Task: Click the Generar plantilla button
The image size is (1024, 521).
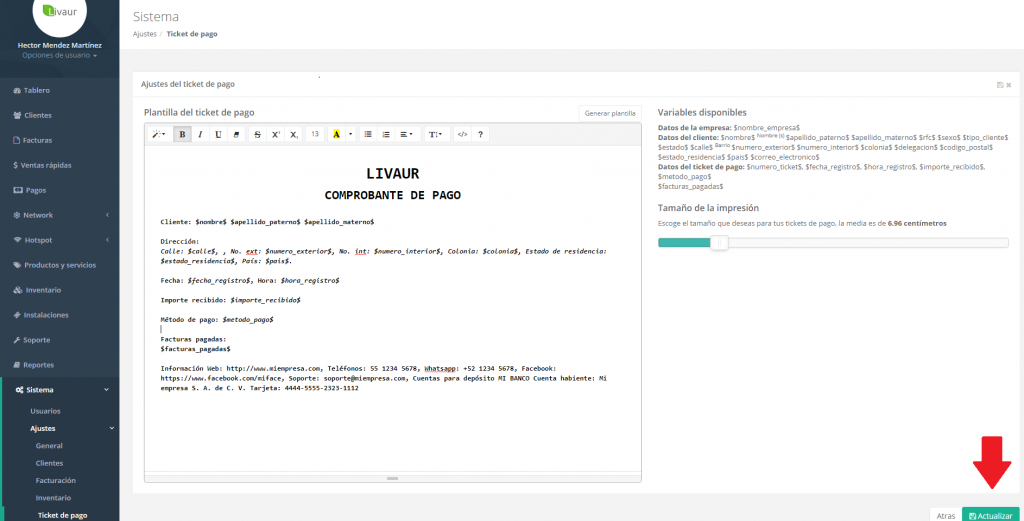Action: point(610,113)
